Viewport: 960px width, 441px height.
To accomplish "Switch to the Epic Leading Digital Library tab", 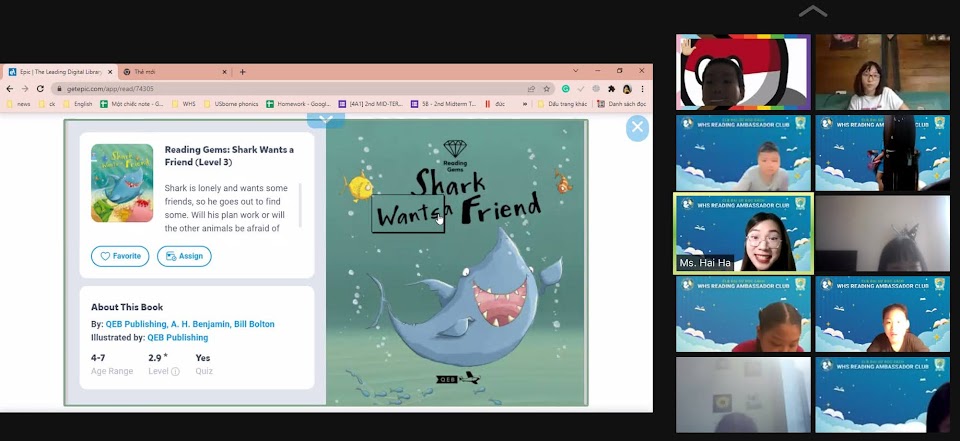I will (x=59, y=72).
